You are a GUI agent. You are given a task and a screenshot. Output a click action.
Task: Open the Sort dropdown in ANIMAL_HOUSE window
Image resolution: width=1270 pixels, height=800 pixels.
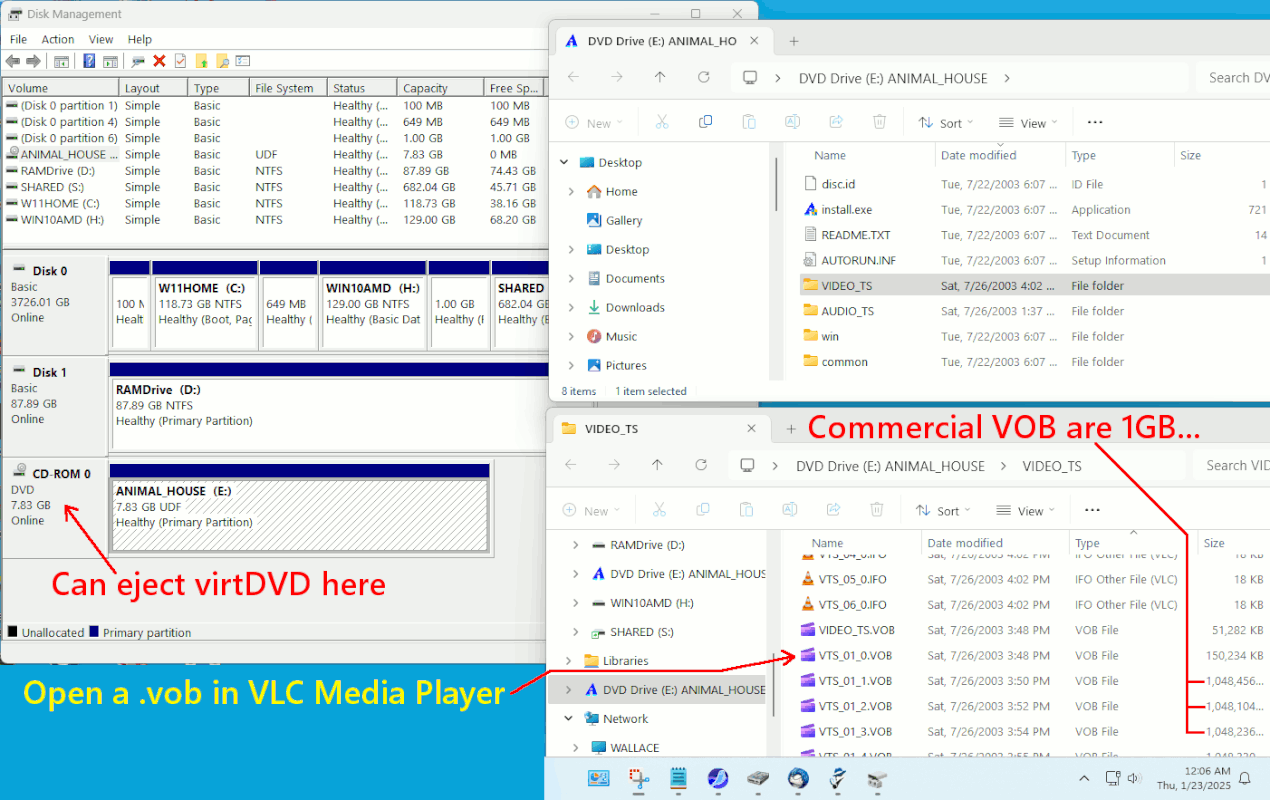pyautogui.click(x=946, y=123)
